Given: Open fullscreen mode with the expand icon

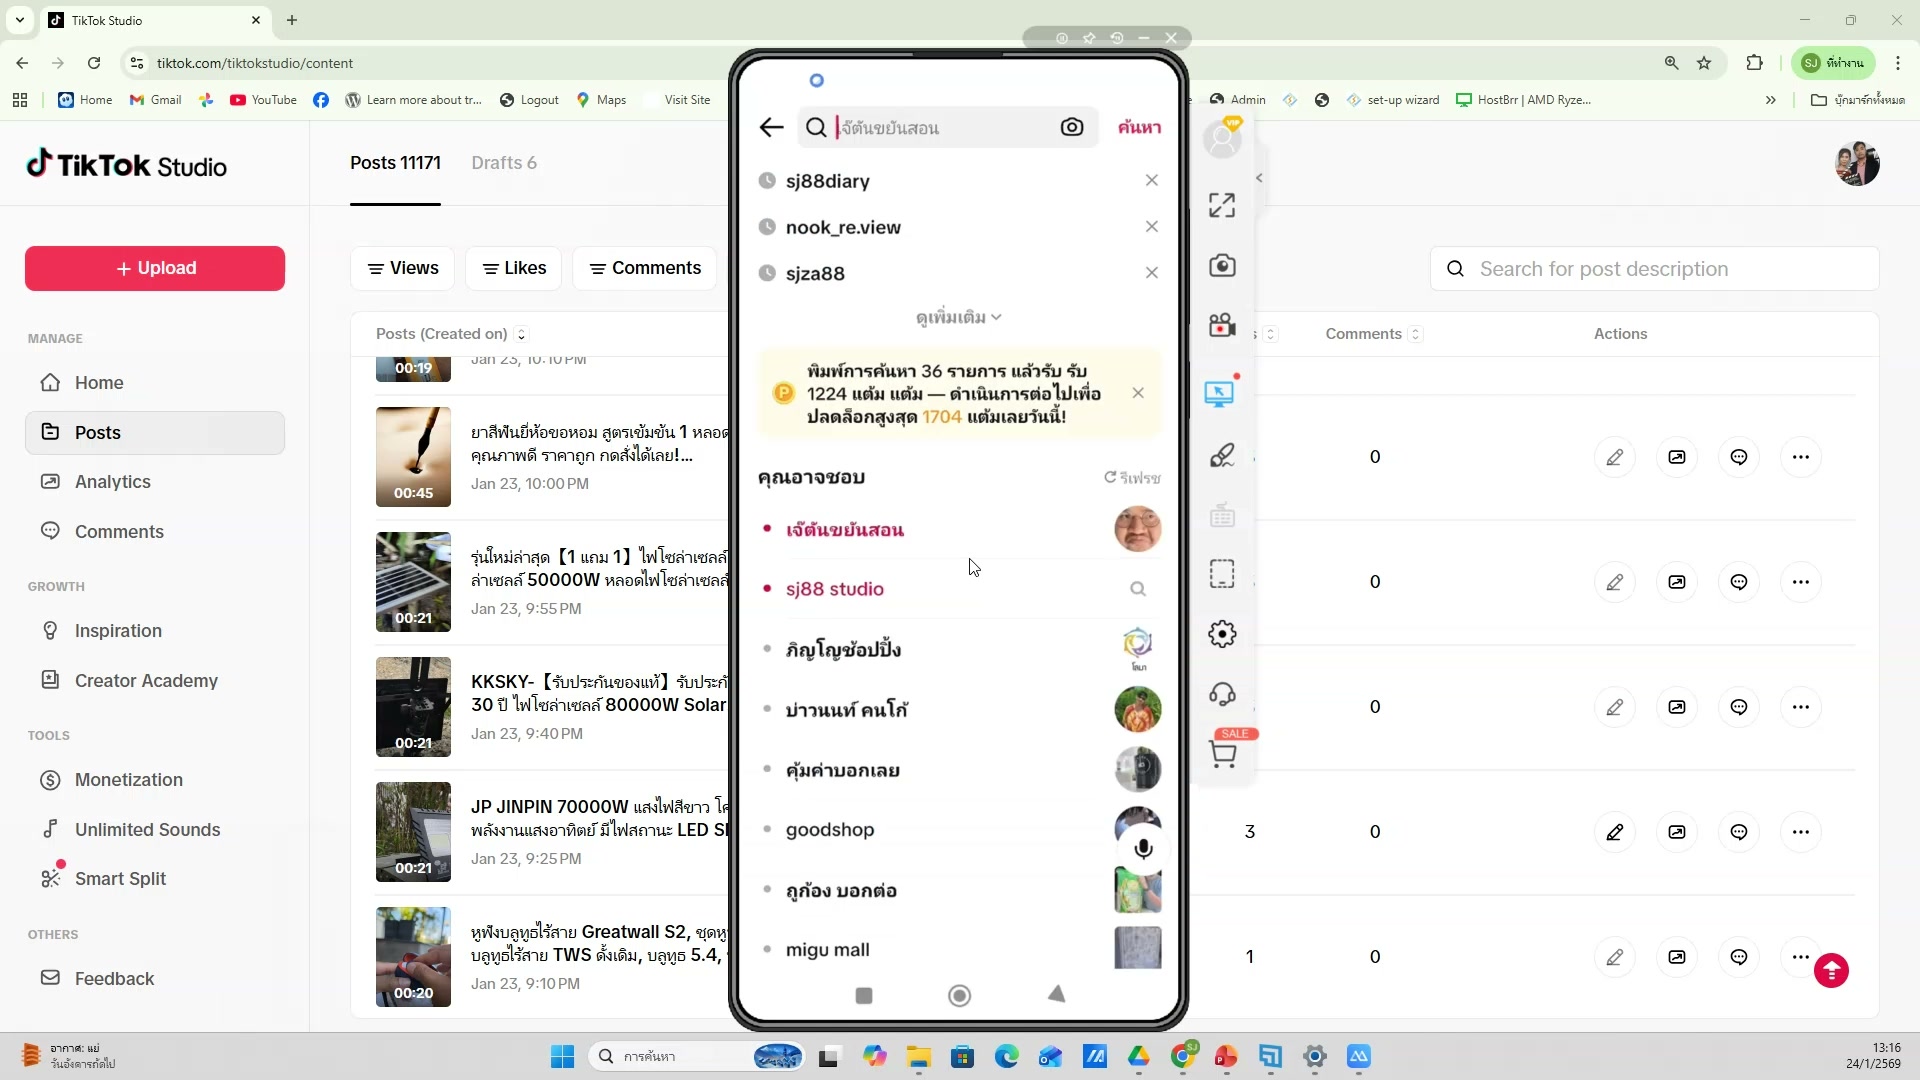Looking at the screenshot, I should (1222, 204).
